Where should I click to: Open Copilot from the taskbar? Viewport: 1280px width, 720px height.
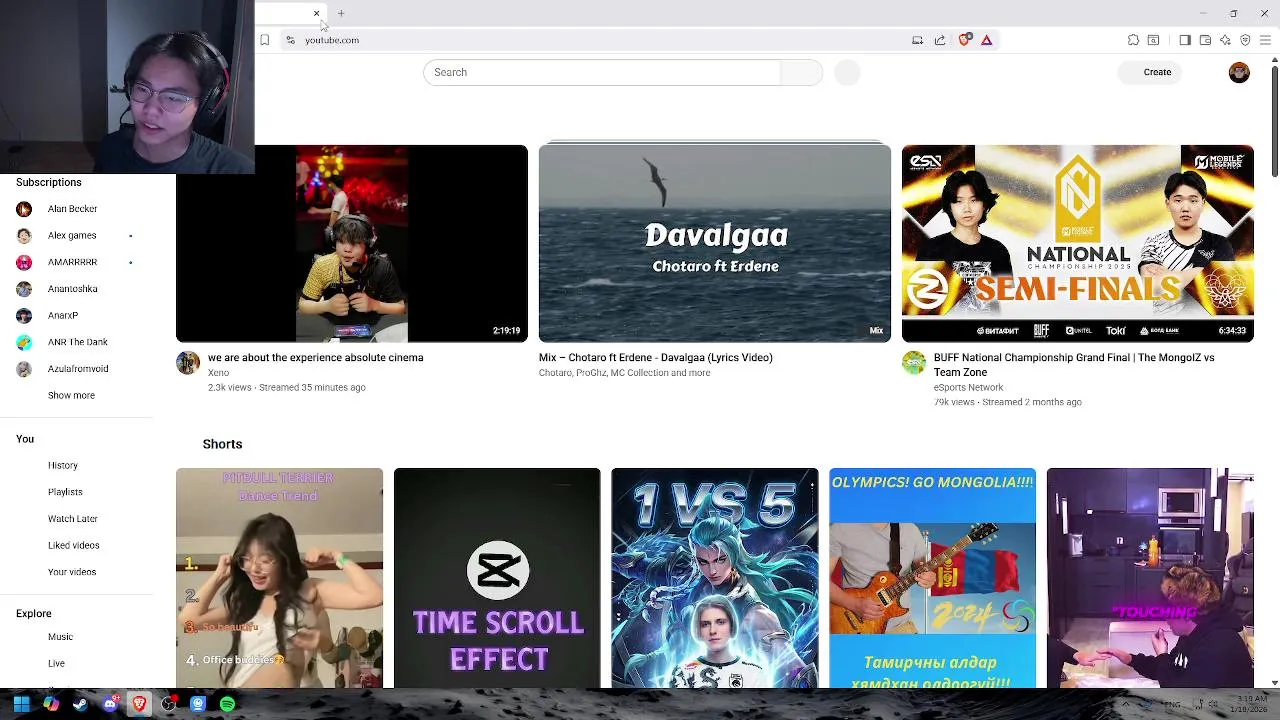51,704
